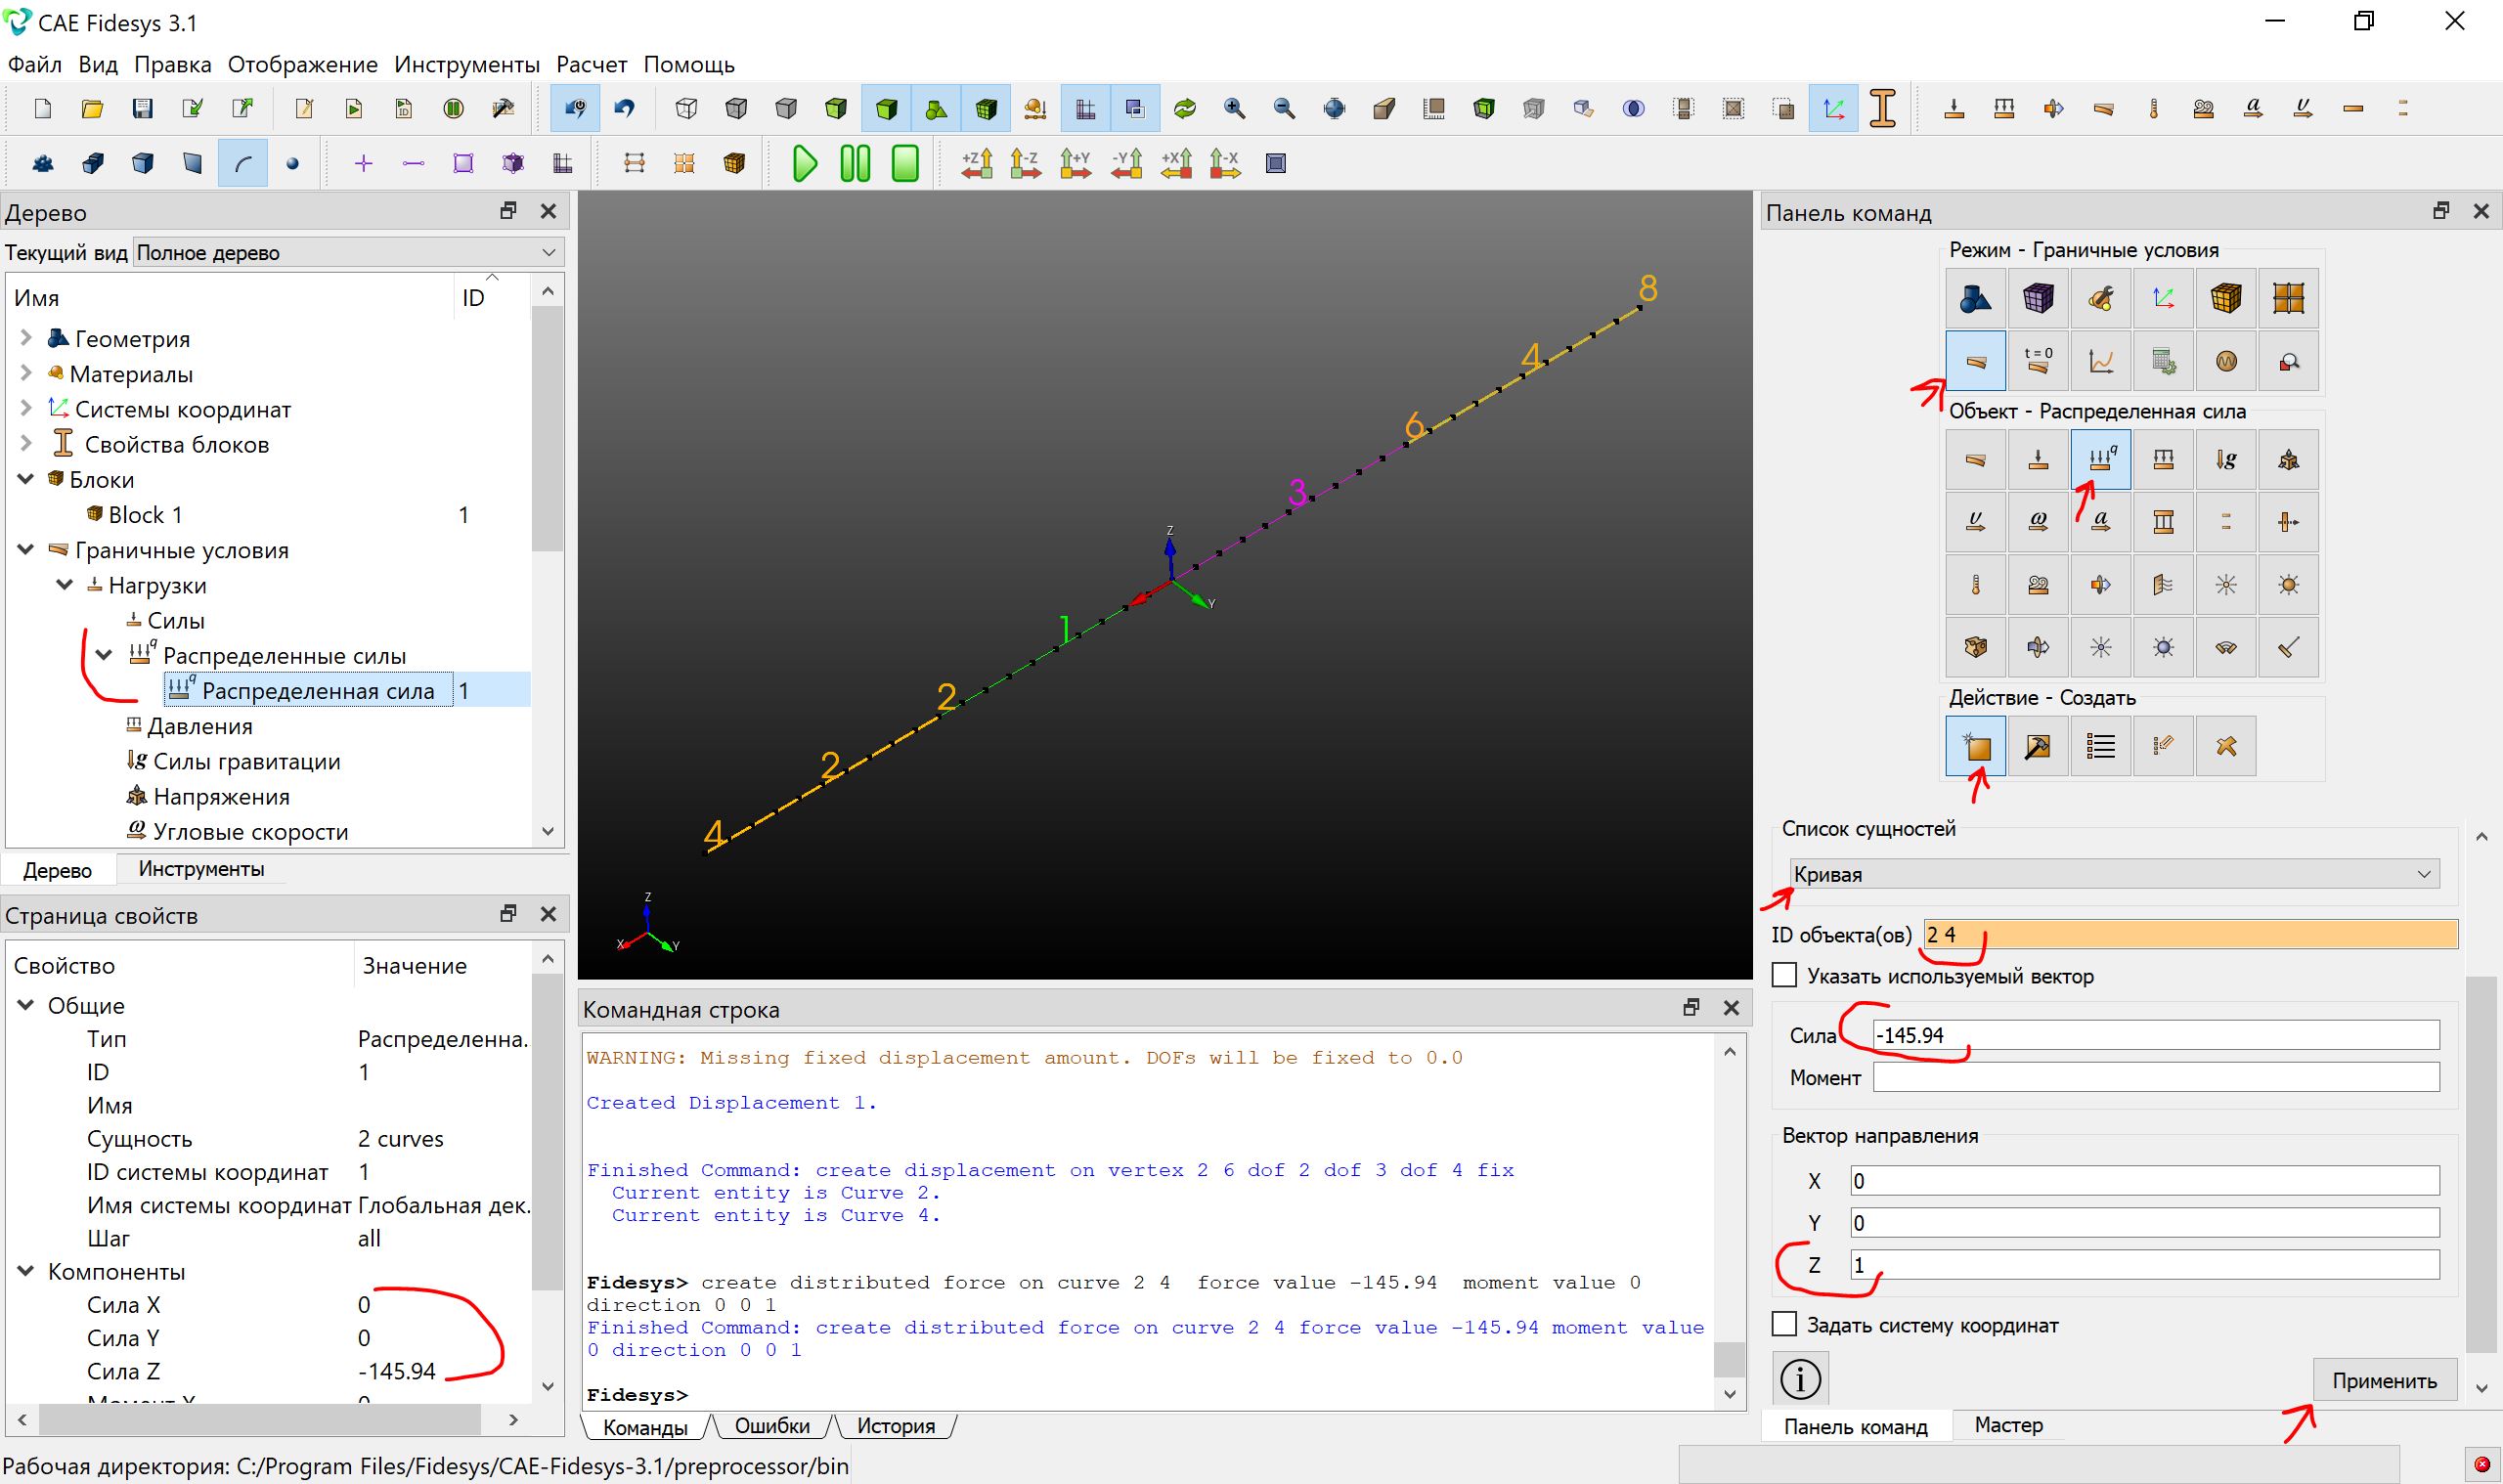
Task: Open the 'Кривая' entity list dropdown
Action: (2114, 874)
